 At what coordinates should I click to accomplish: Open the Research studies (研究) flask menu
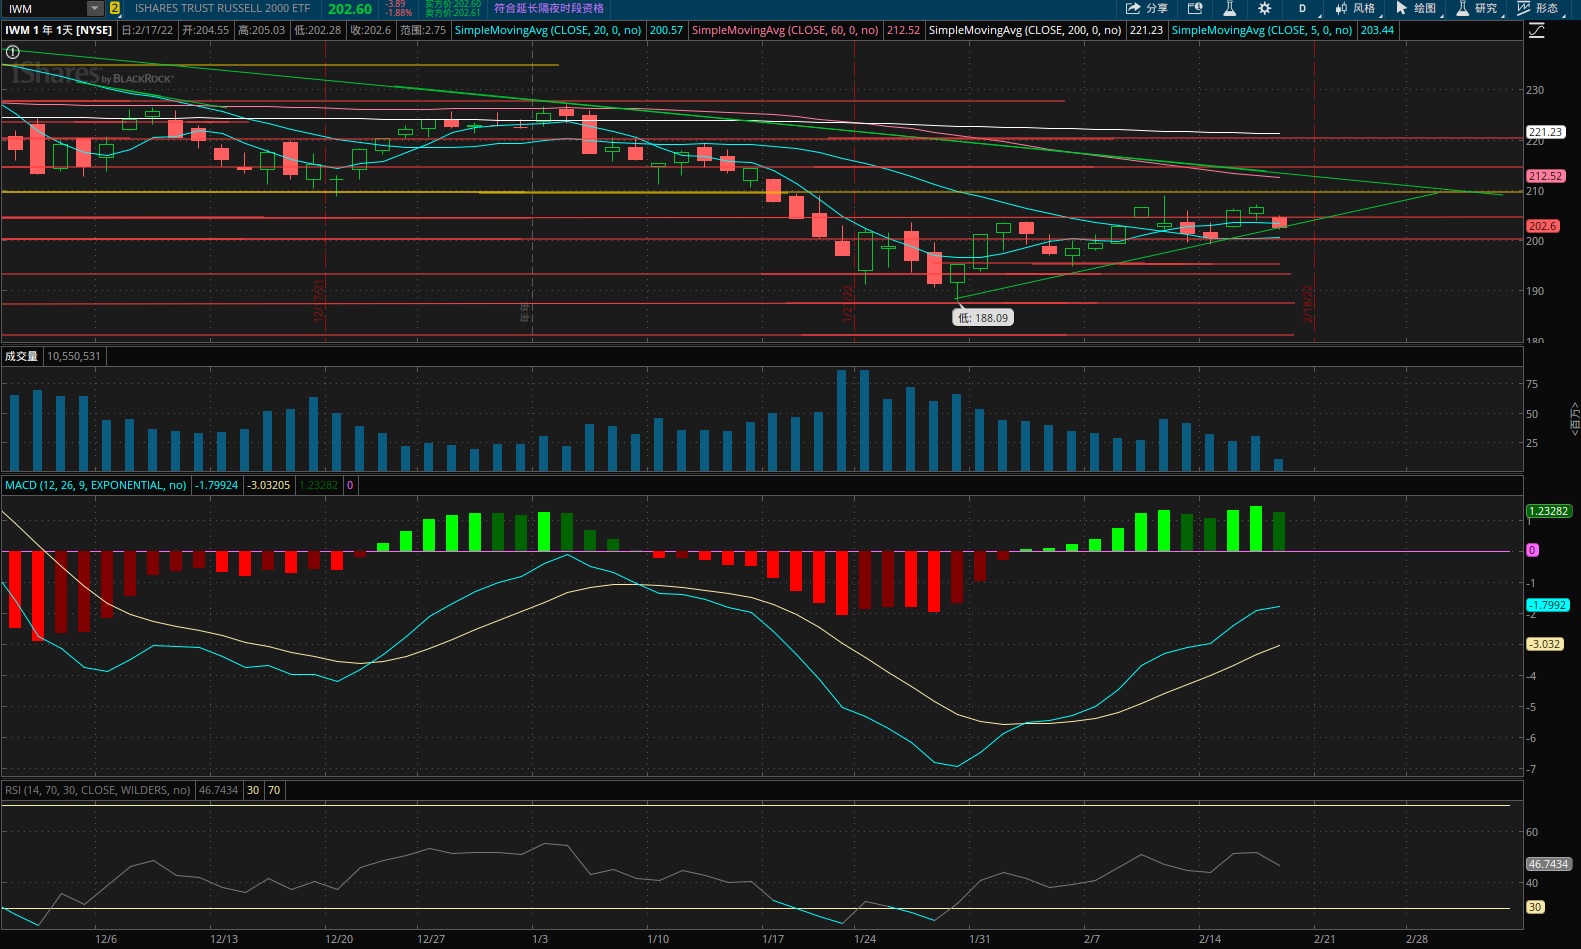[x=1477, y=8]
